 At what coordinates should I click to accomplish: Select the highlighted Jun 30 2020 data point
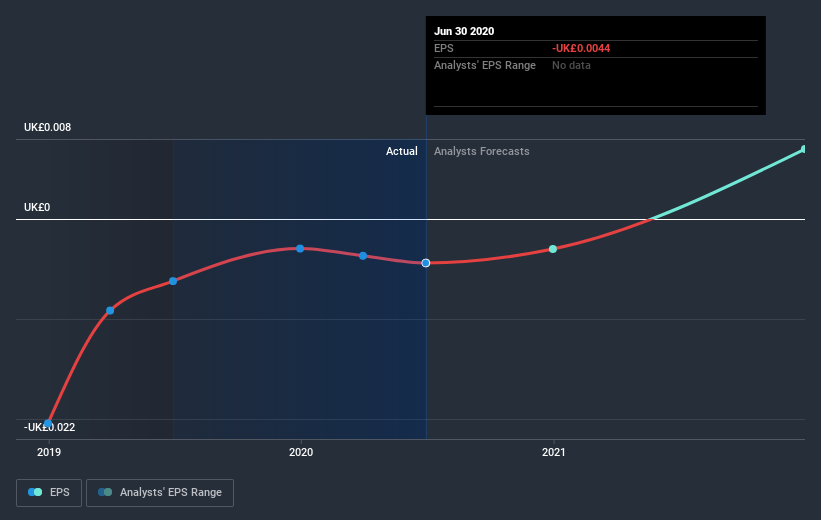(x=426, y=263)
